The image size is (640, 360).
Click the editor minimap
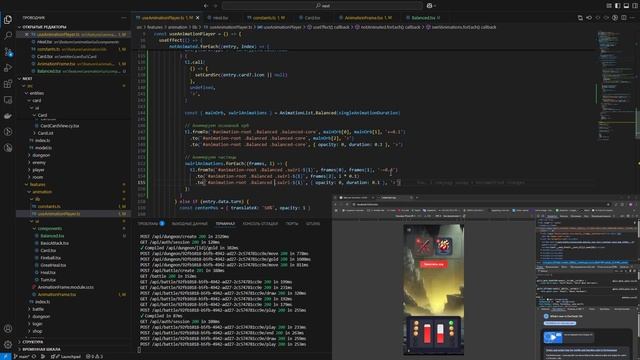click(616, 86)
